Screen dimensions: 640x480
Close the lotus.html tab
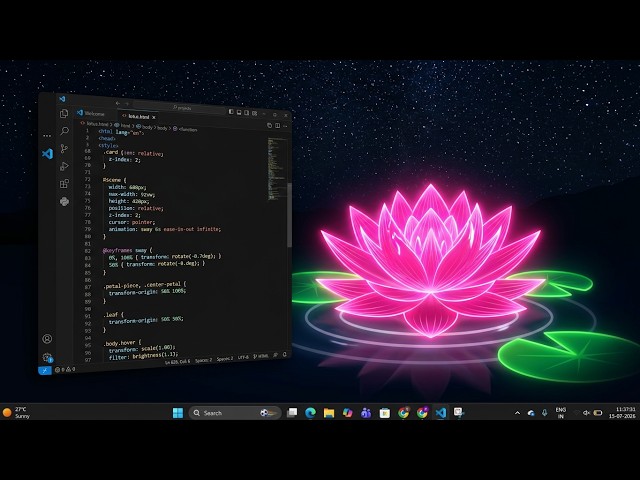(x=154, y=117)
